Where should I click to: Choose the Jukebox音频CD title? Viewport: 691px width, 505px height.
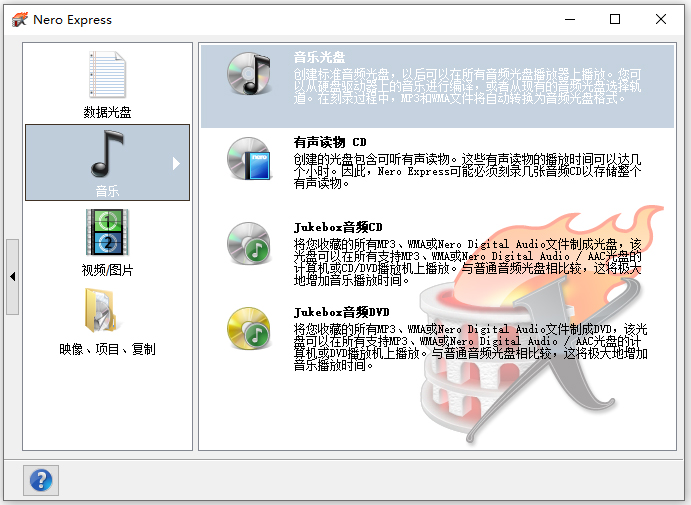pyautogui.click(x=338, y=227)
